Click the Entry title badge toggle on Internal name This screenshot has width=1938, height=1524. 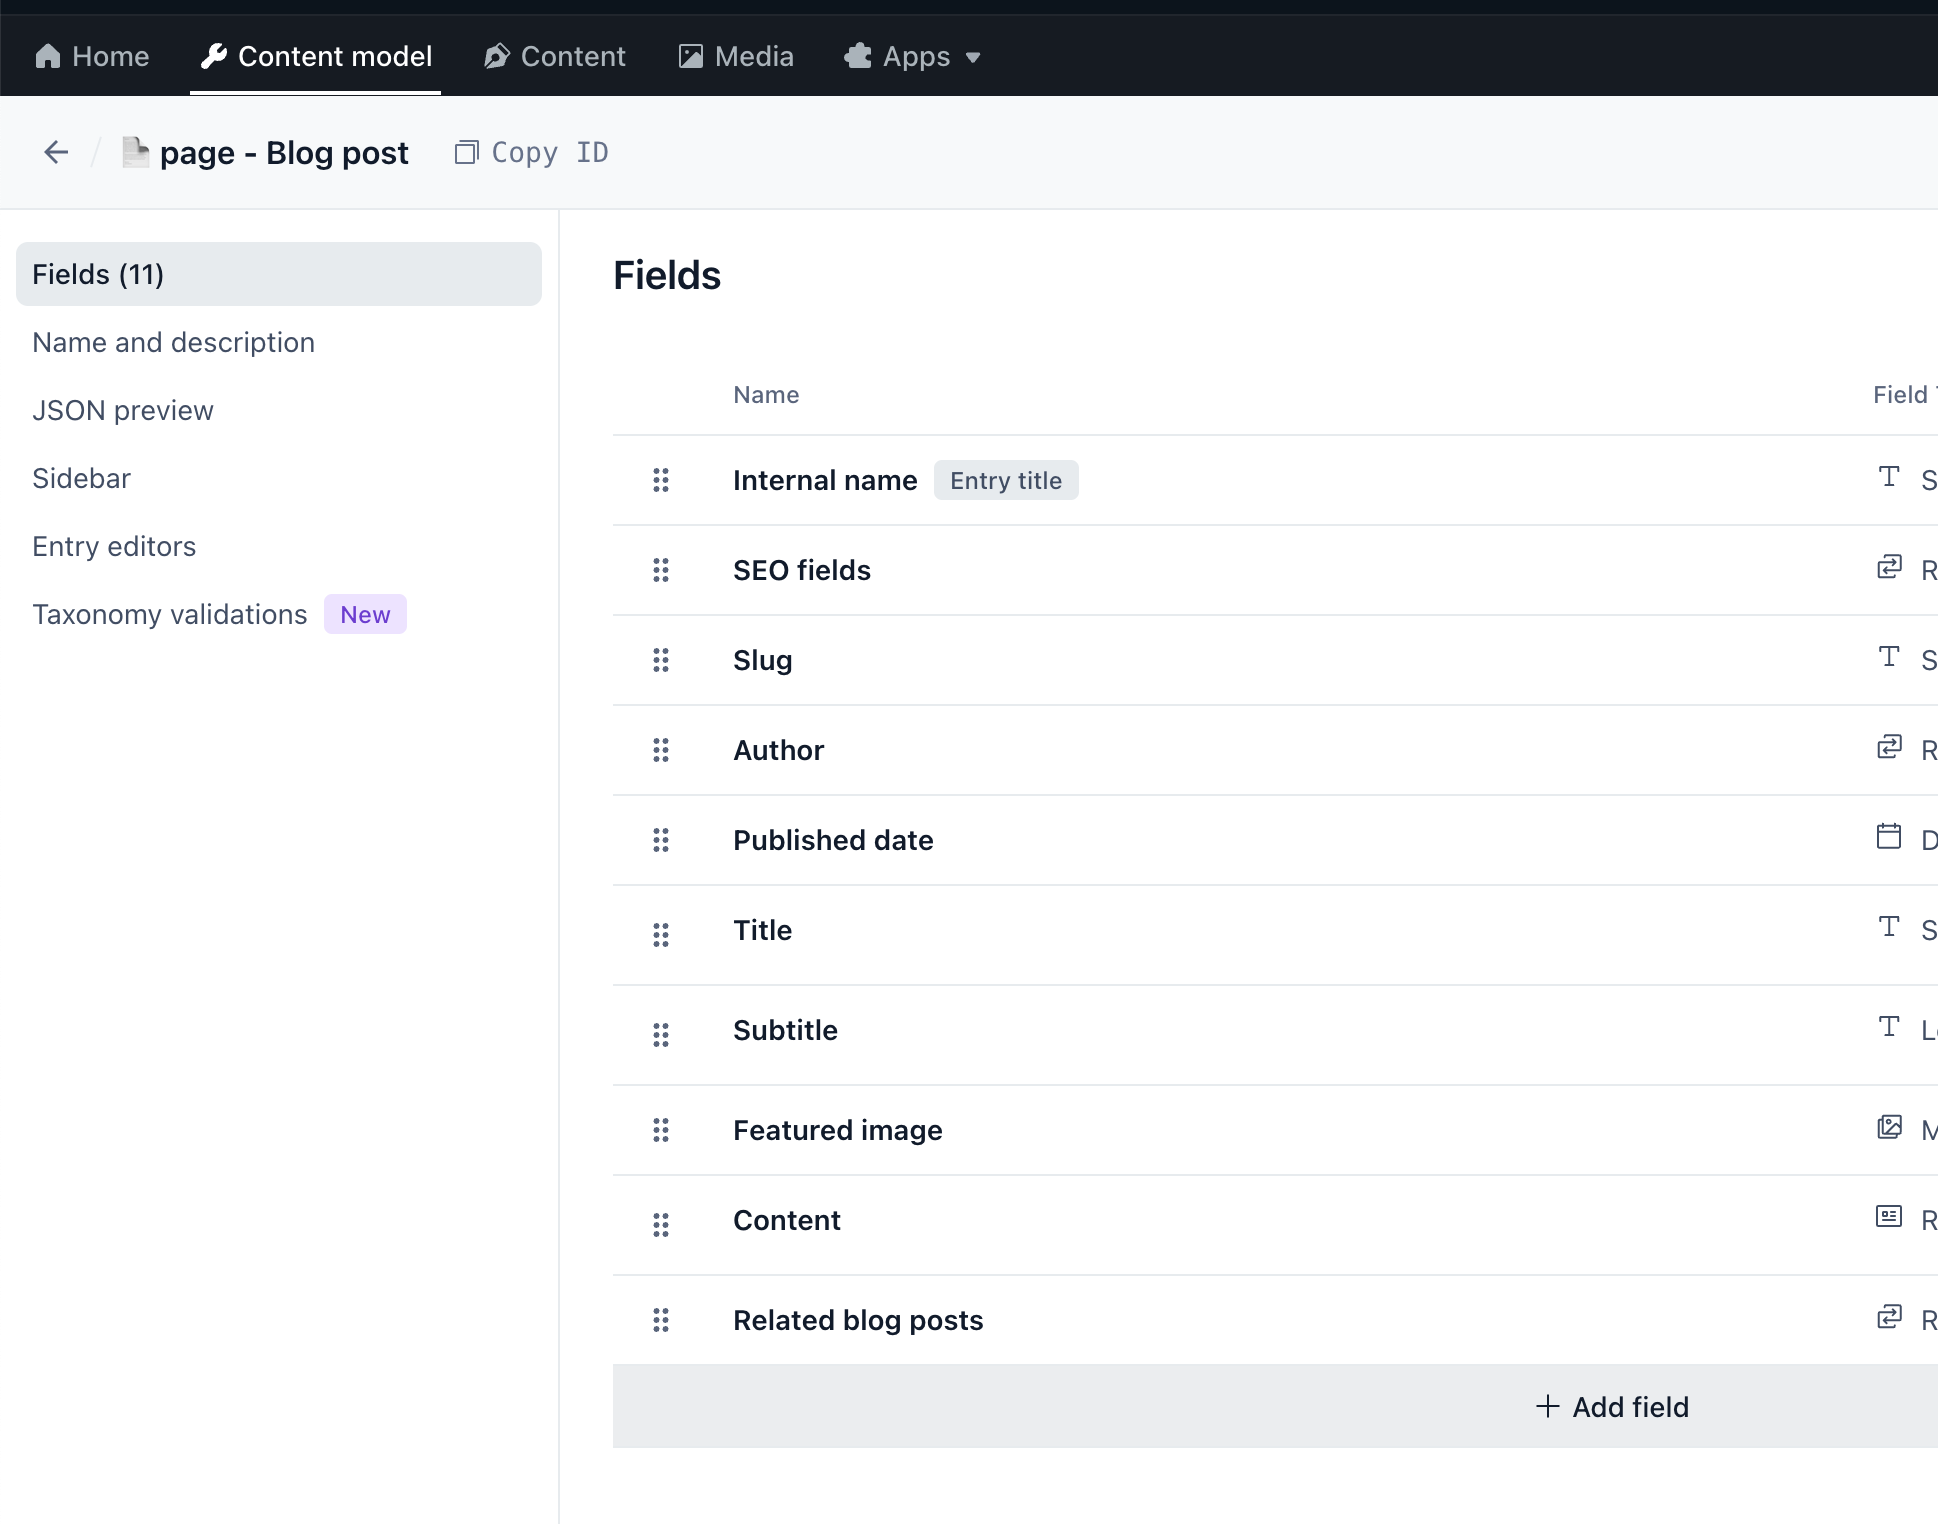tap(1007, 480)
